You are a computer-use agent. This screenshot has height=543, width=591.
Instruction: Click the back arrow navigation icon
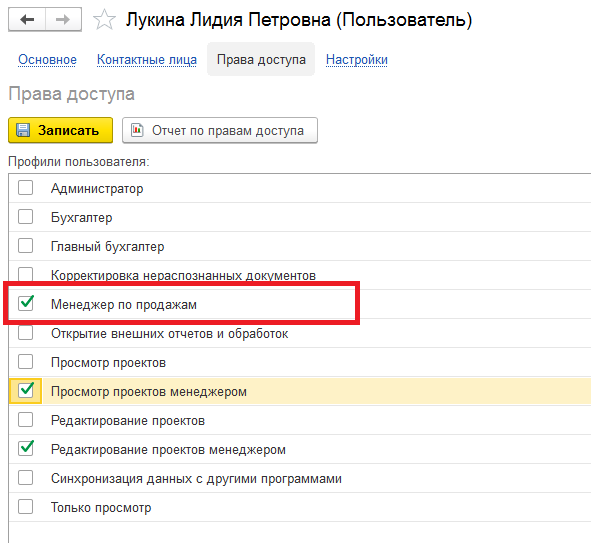(x=27, y=19)
